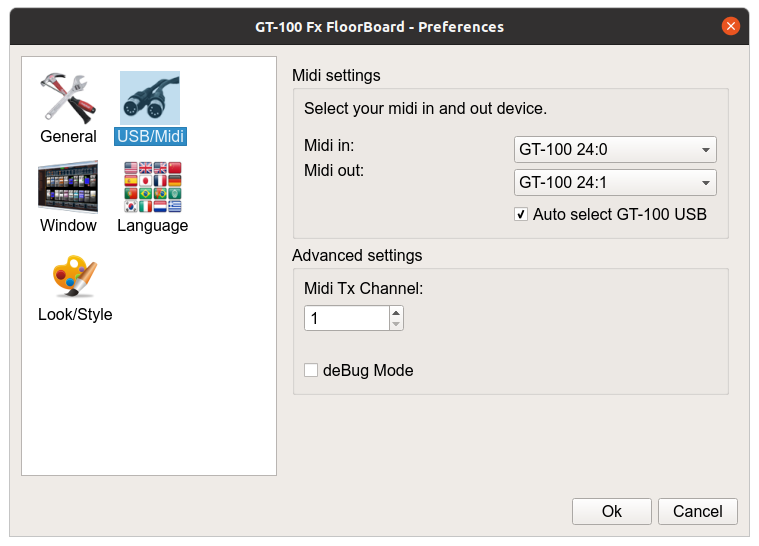Screen dimensions: 759x546
Task: Expand the Midi in device dropdown
Action: pos(615,150)
